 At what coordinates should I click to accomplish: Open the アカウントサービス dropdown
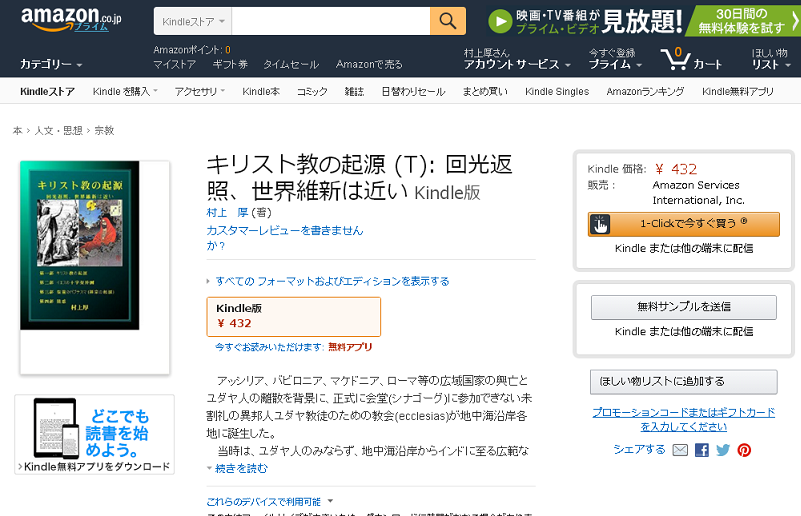[517, 64]
